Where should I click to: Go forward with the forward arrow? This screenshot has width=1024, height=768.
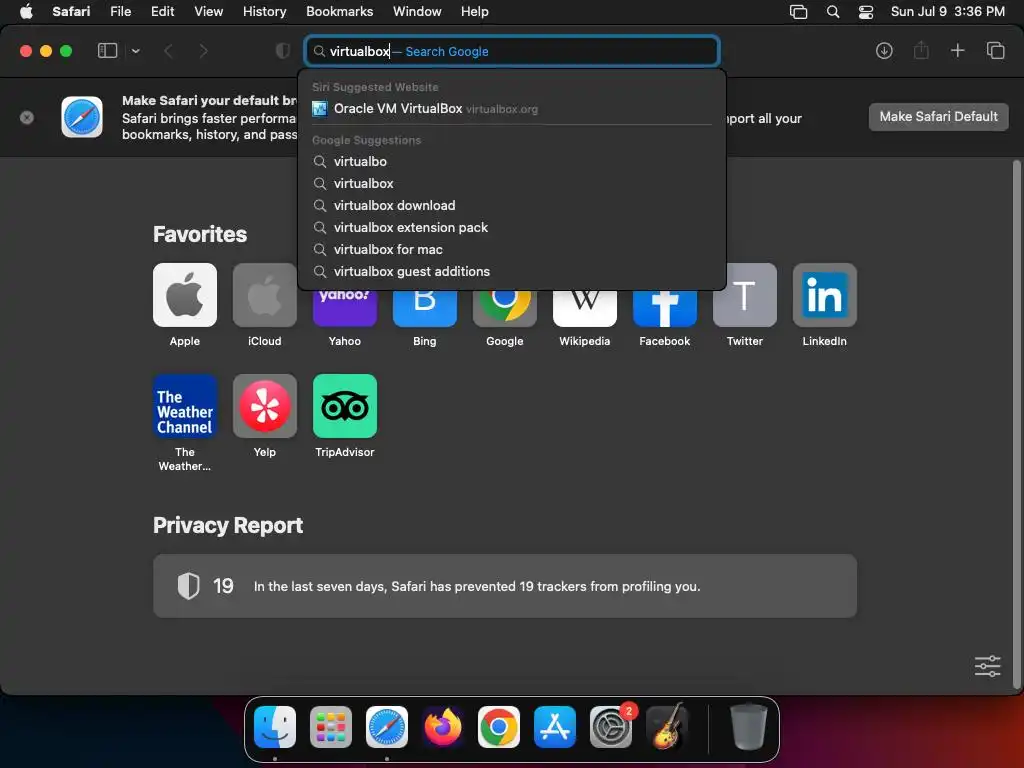(204, 51)
